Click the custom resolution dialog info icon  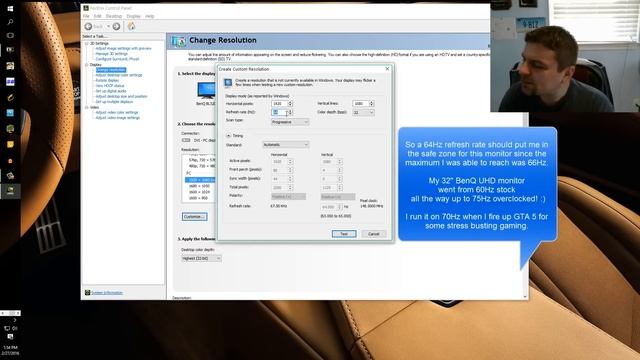tap(228, 83)
